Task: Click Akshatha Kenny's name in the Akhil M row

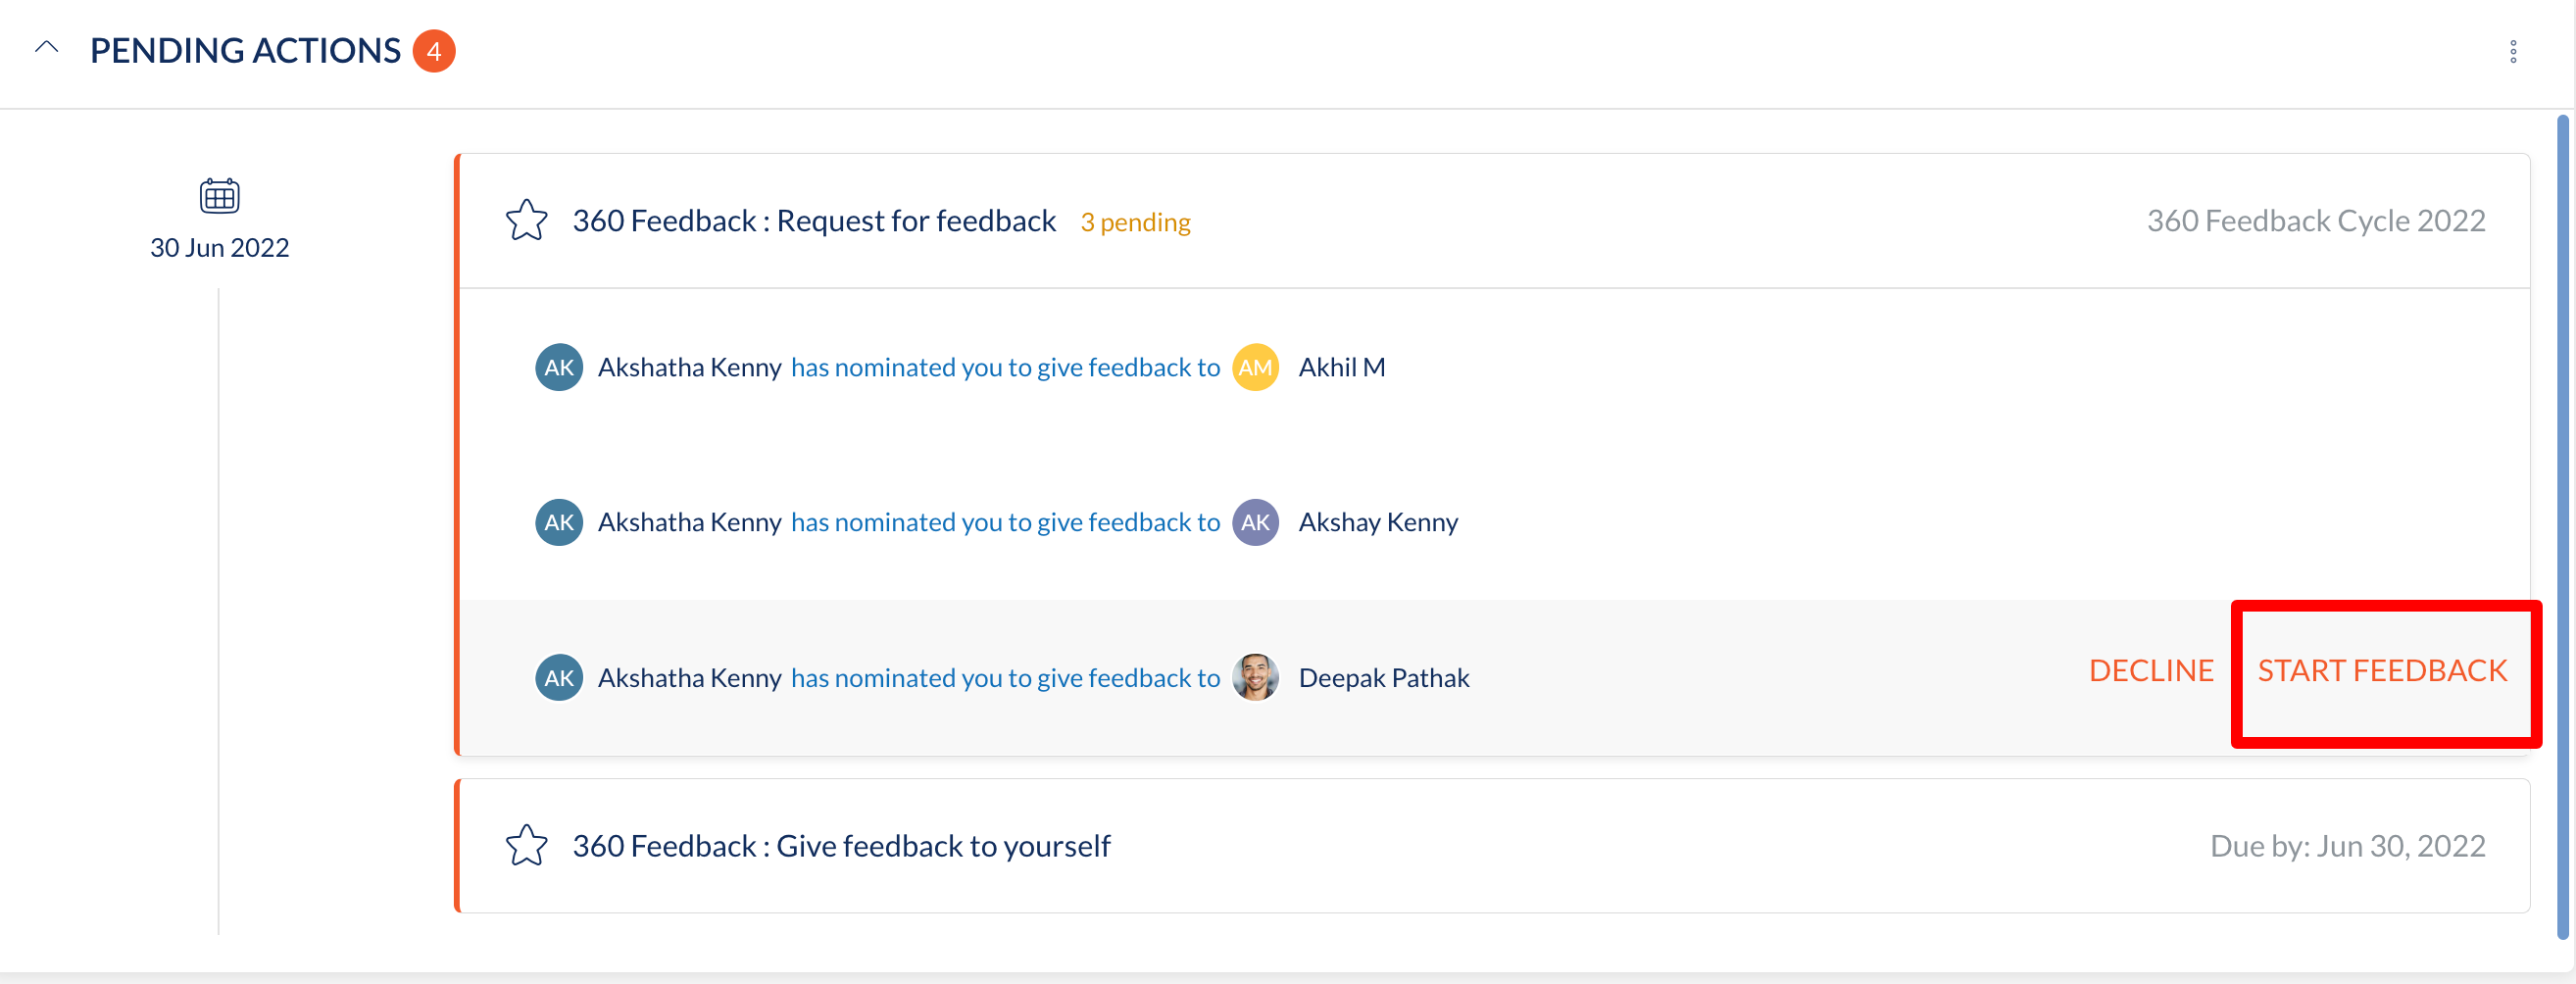Action: tap(689, 367)
